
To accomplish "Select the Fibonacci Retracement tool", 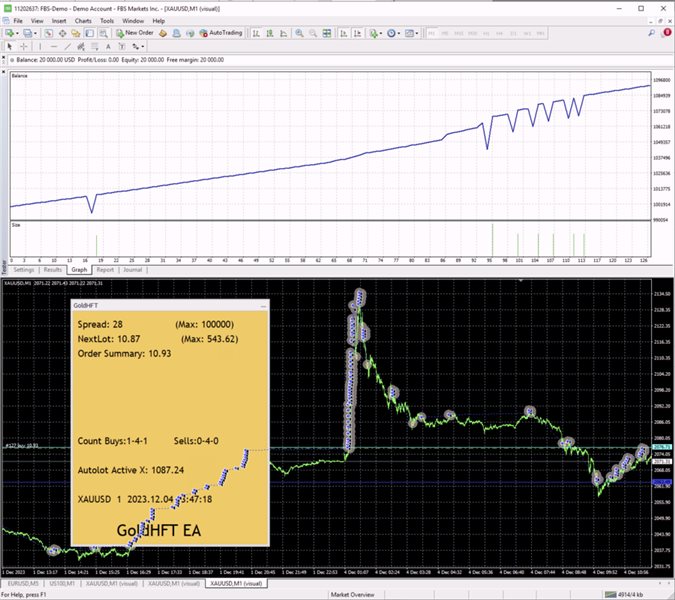I will point(94,46).
